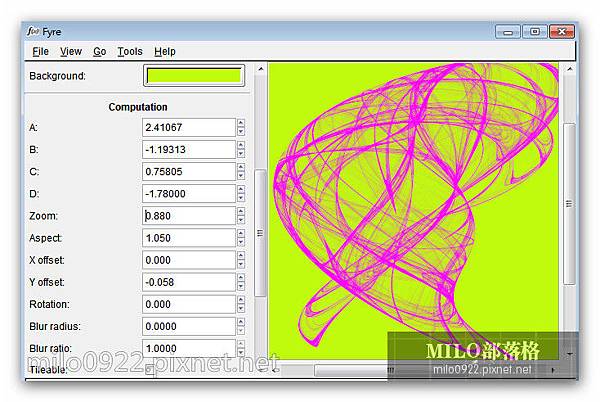The image size is (600, 402).
Task: Increase Y offset with its up arrow
Action: point(241,278)
